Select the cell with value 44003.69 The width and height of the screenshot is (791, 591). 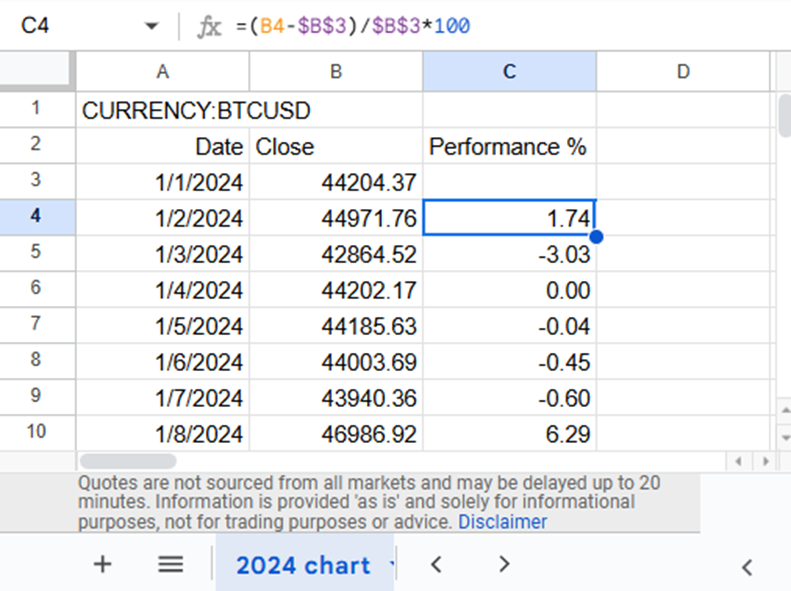click(x=336, y=362)
